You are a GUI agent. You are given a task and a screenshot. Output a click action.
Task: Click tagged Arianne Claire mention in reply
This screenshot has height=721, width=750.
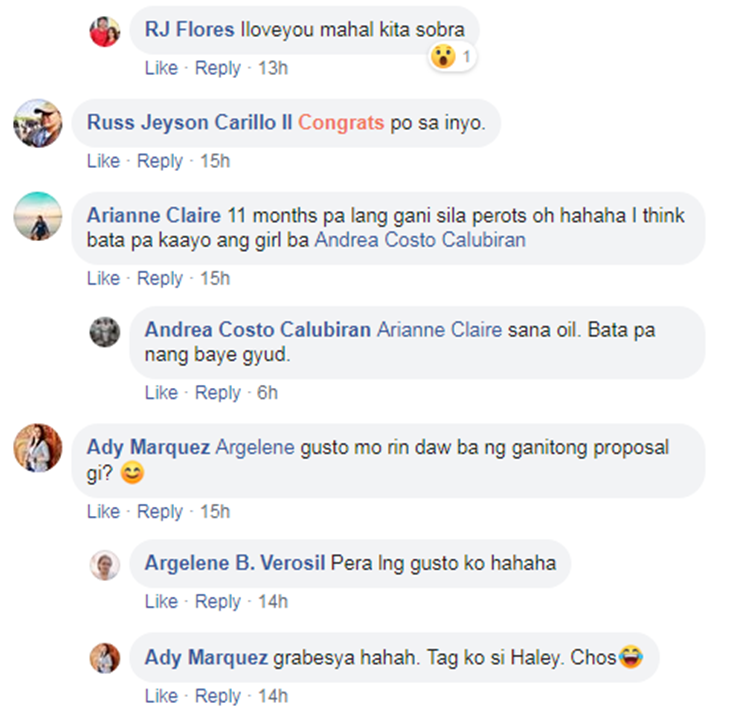(x=440, y=330)
